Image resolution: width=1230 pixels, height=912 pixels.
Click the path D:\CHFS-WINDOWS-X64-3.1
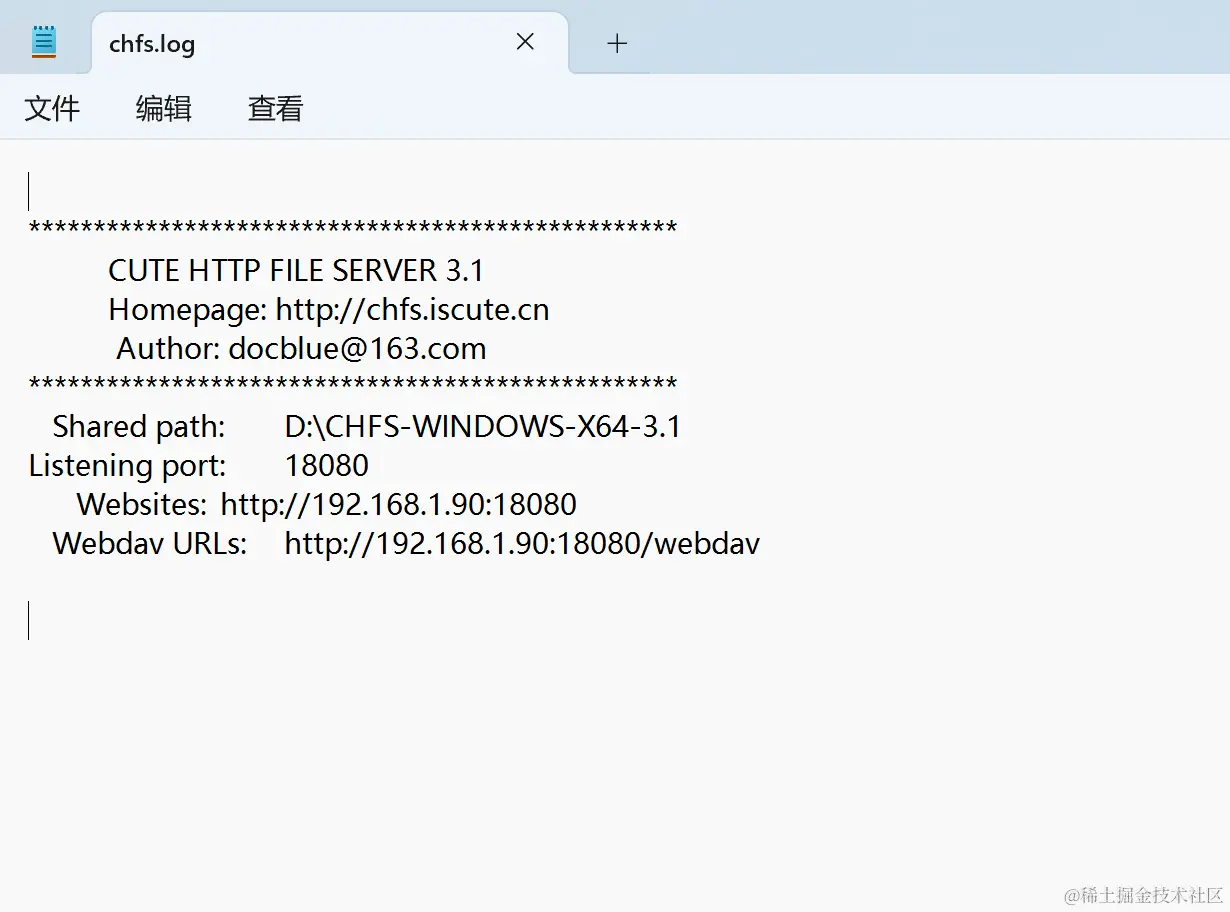[x=483, y=427]
